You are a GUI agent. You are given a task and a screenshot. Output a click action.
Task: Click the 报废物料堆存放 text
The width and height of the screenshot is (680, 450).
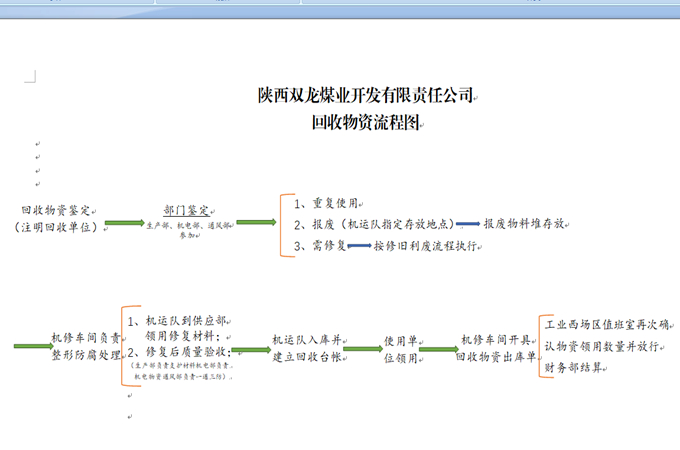coord(525,224)
